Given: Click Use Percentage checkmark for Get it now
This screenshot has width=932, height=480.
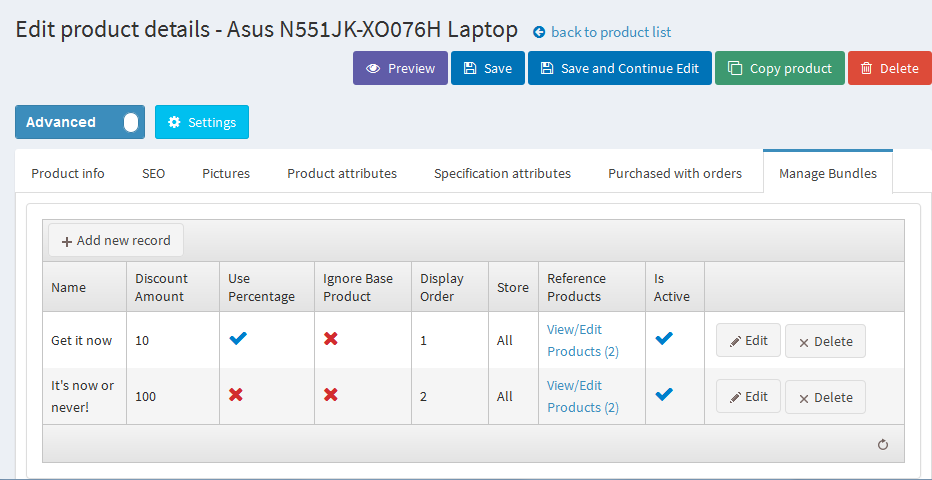Looking at the screenshot, I should click(x=238, y=340).
